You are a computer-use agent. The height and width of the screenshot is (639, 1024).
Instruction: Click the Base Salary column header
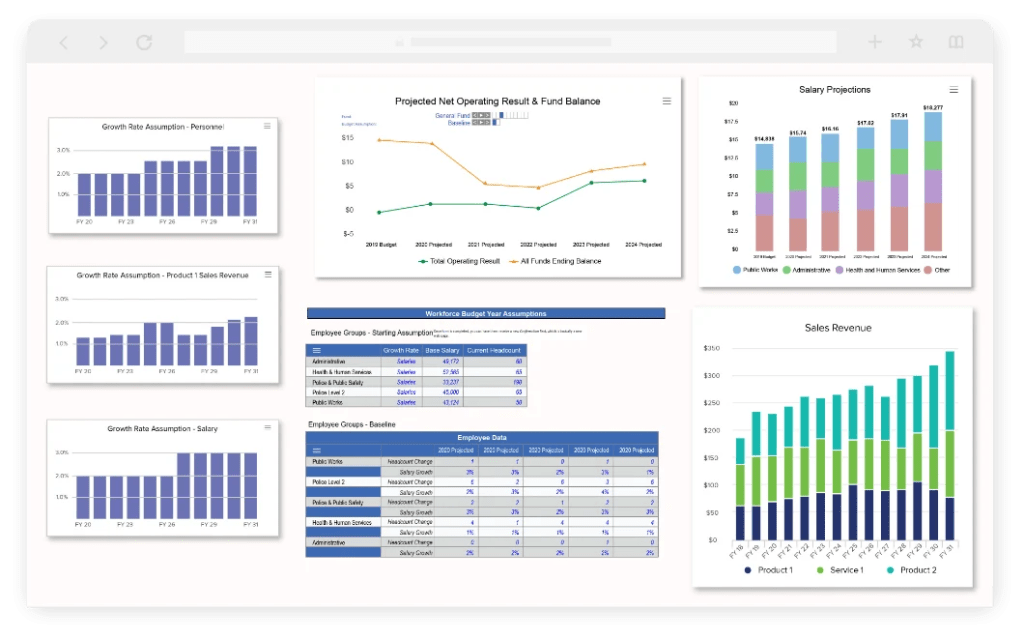pyautogui.click(x=441, y=350)
